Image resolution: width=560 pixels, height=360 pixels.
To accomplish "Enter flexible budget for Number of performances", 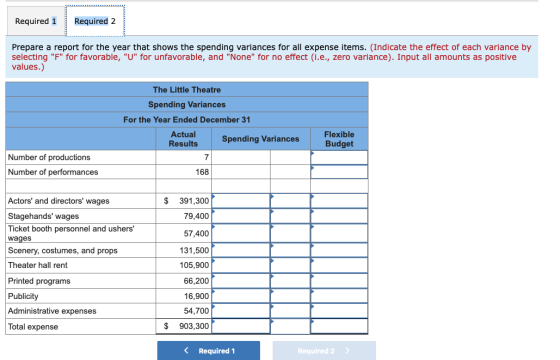I will [339, 172].
